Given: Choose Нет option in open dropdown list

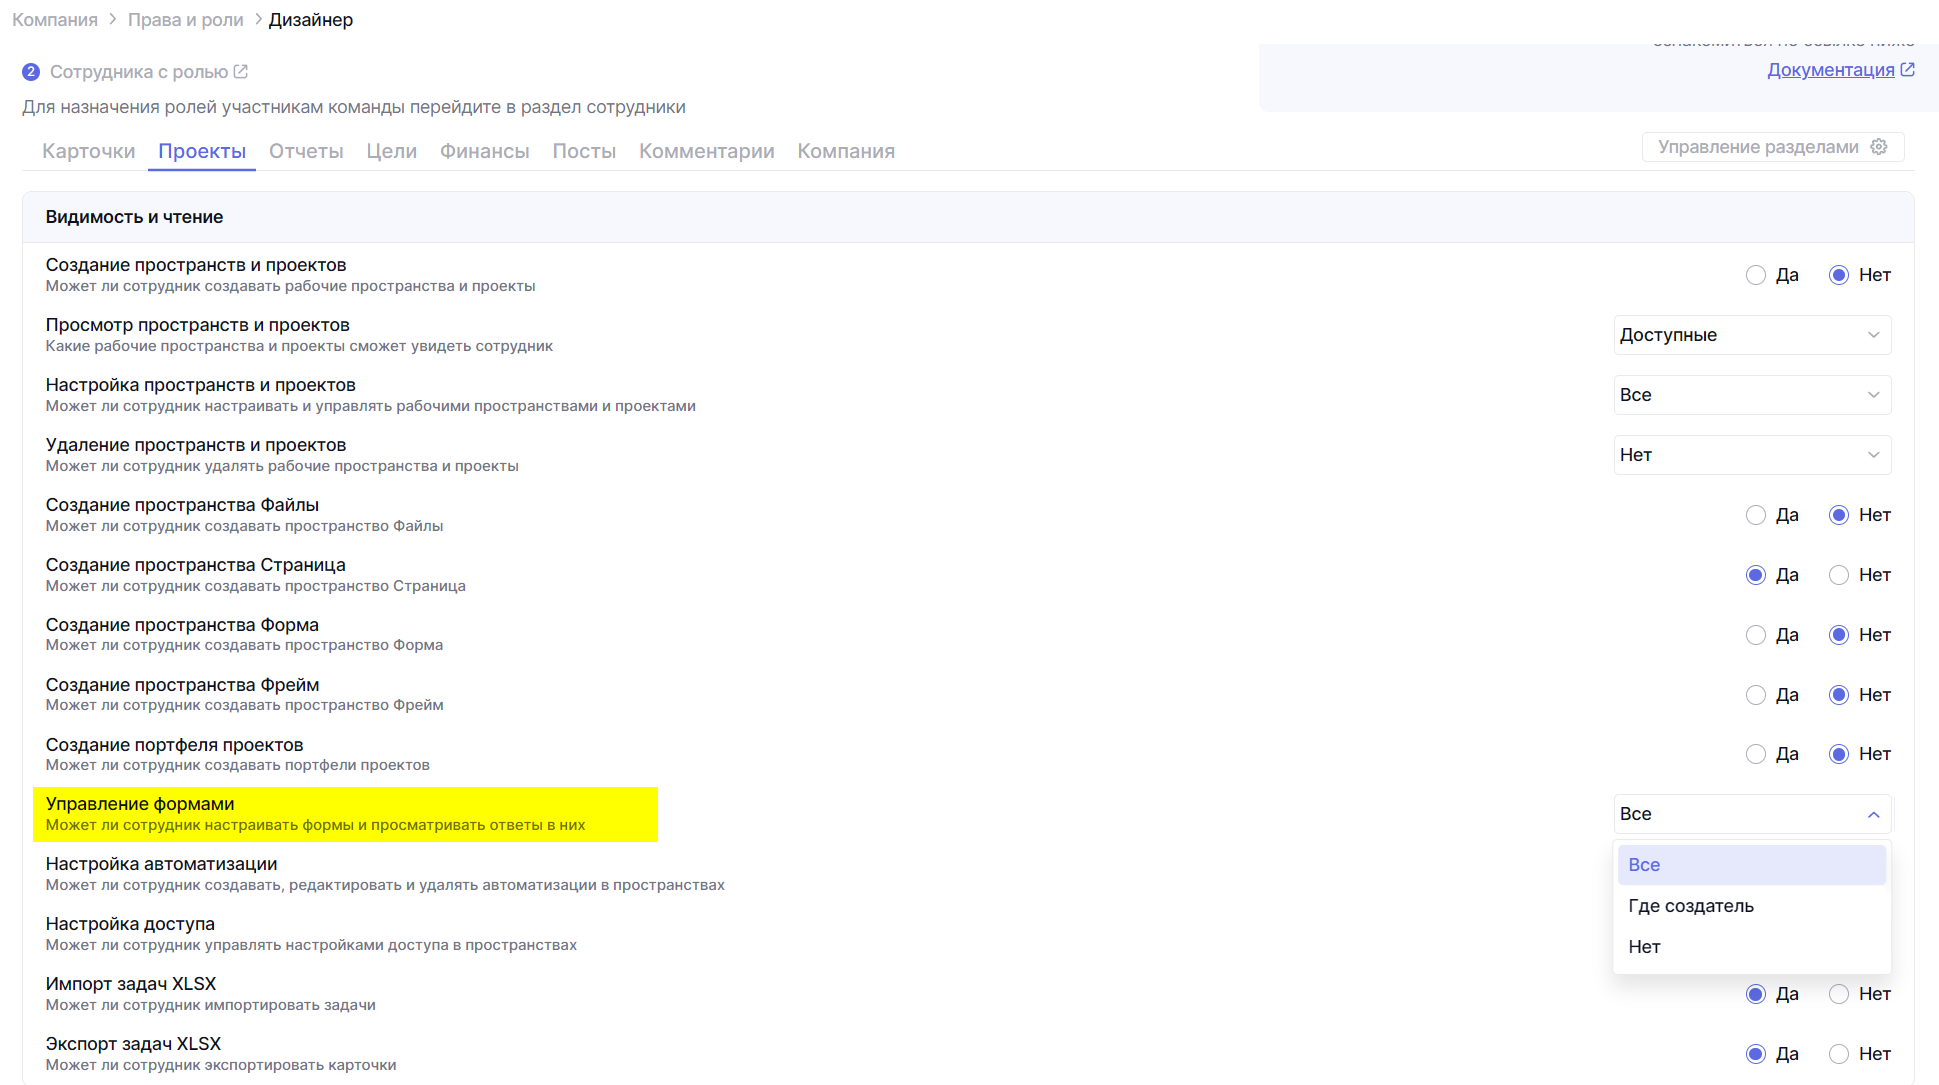Looking at the screenshot, I should pyautogui.click(x=1644, y=947).
